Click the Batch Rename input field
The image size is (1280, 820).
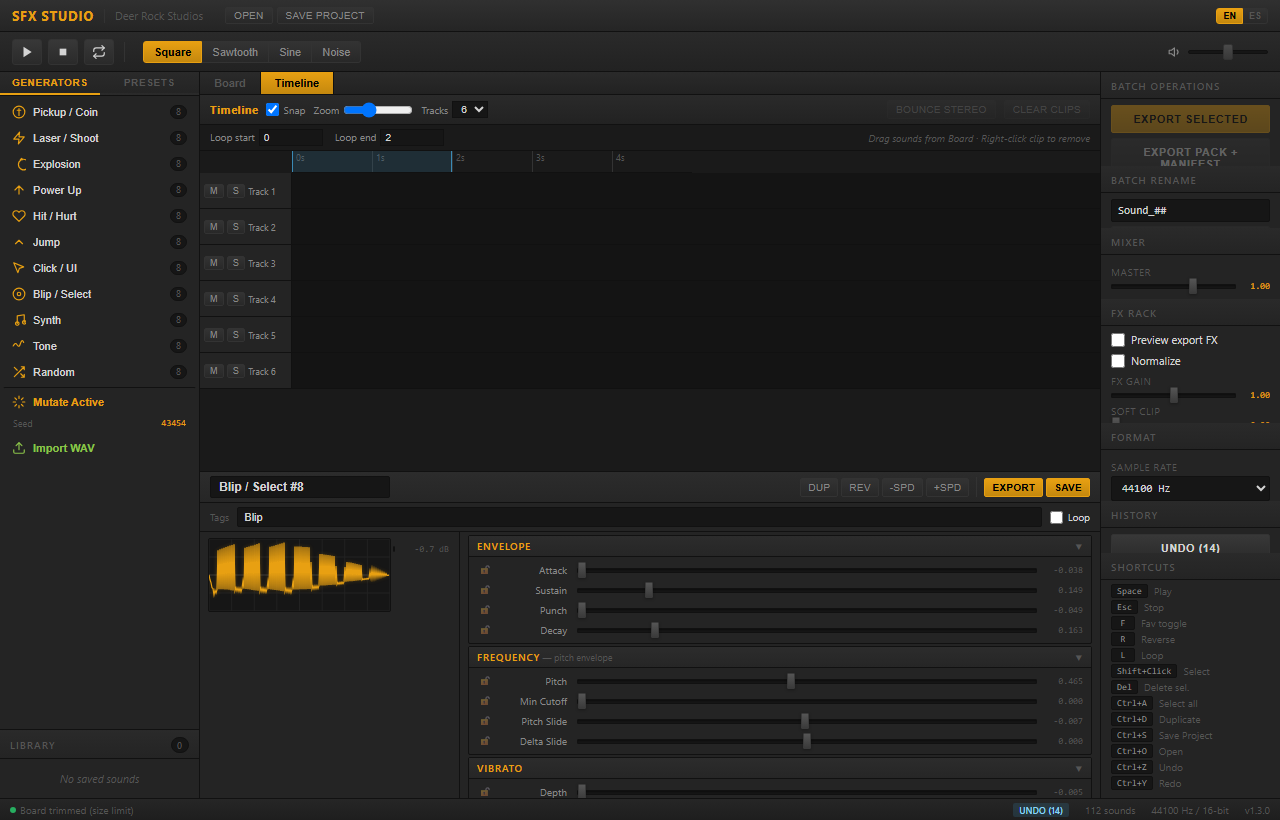click(1190, 211)
